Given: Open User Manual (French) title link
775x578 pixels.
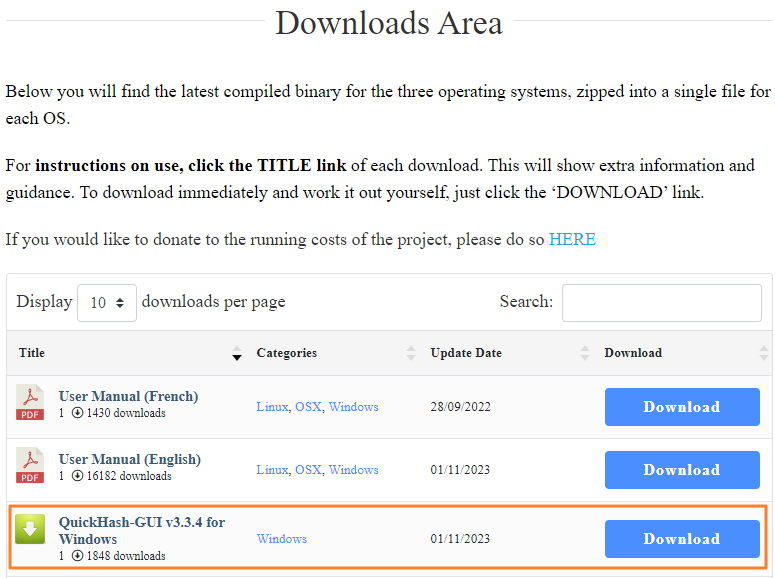Looking at the screenshot, I should pyautogui.click(x=128, y=396).
